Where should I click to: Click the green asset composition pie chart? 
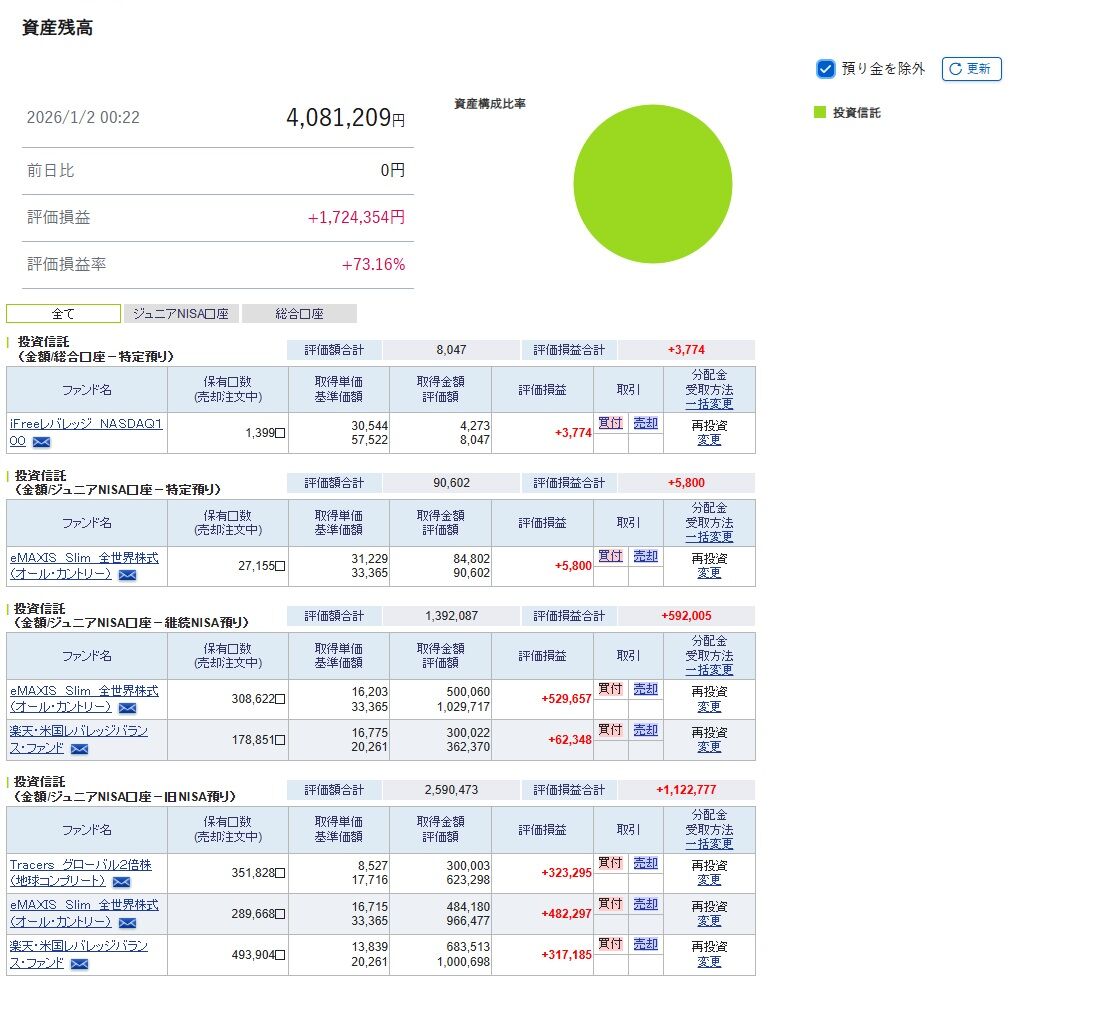653,184
